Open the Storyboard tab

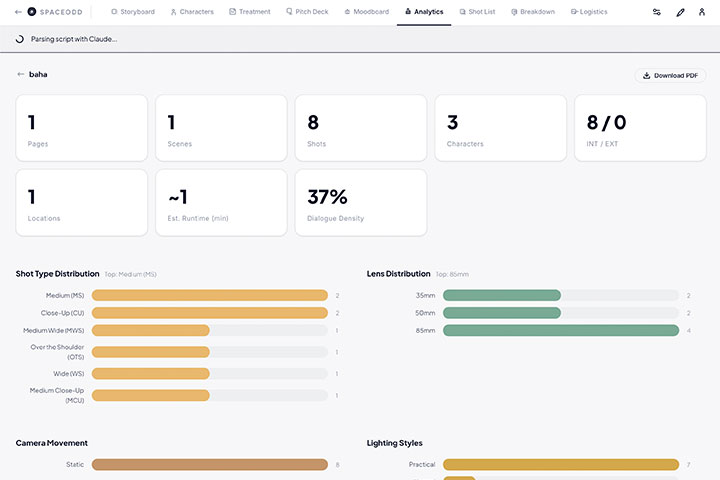[x=132, y=12]
